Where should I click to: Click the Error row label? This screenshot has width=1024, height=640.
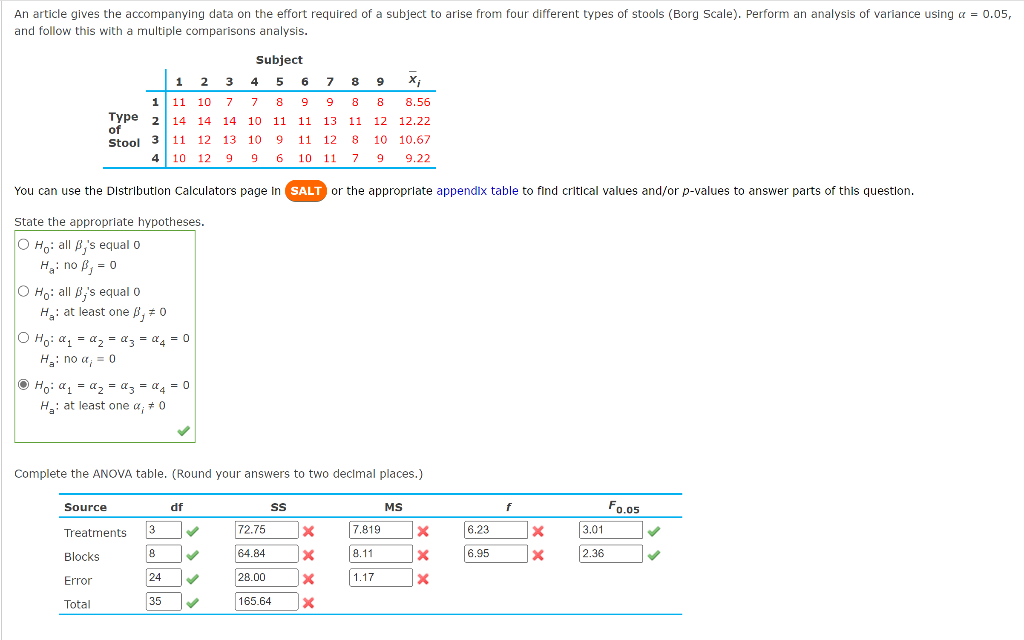pos(78,581)
